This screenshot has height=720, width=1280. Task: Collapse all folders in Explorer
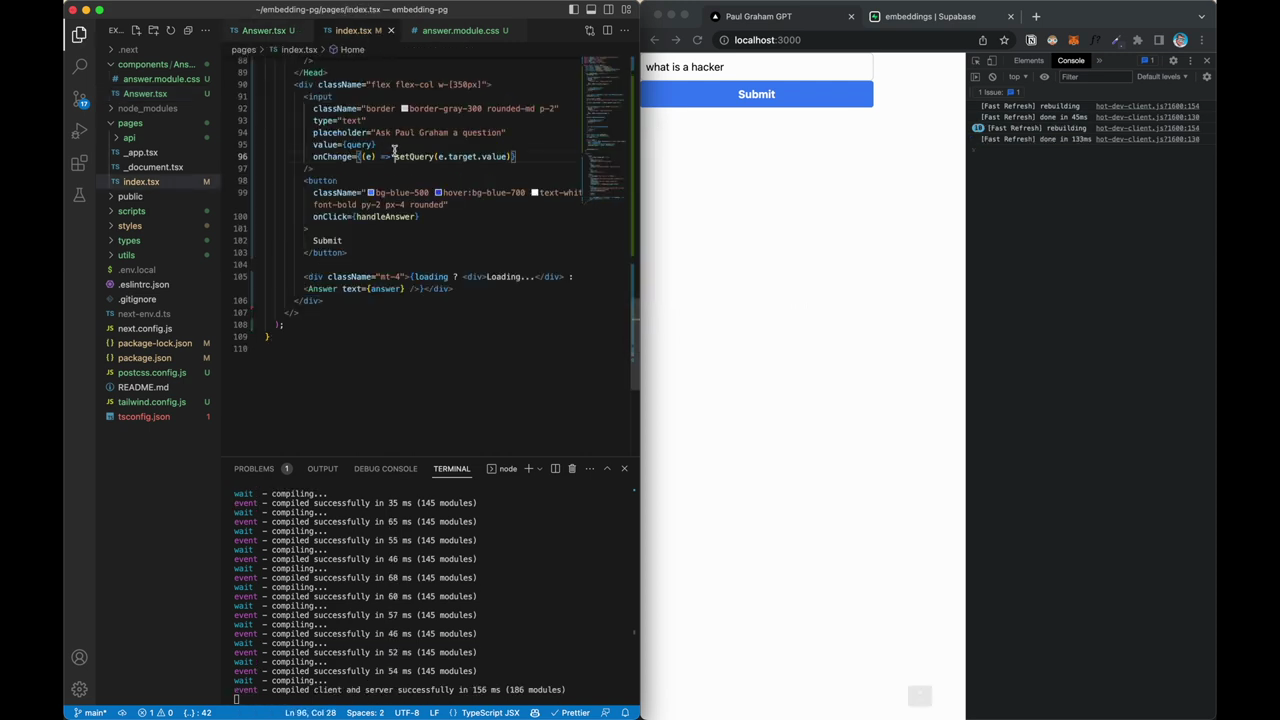(x=187, y=30)
